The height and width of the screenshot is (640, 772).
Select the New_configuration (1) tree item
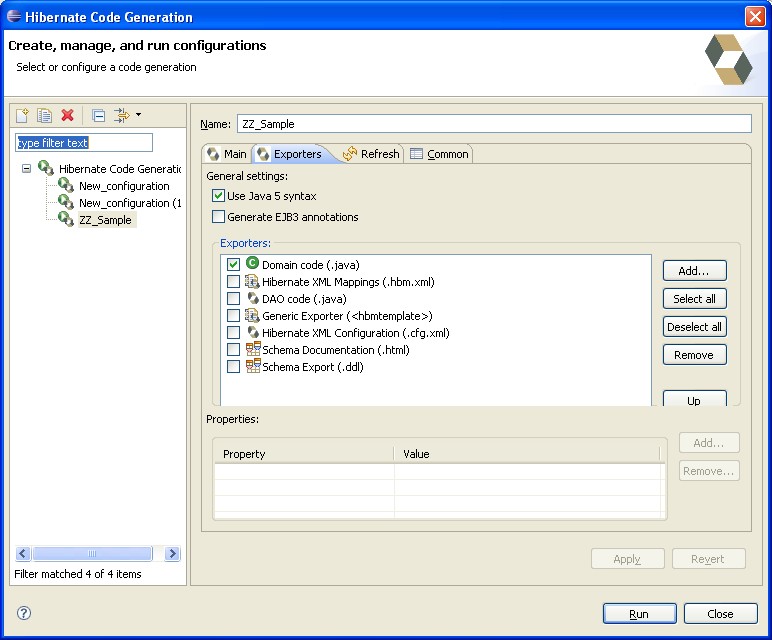point(130,203)
